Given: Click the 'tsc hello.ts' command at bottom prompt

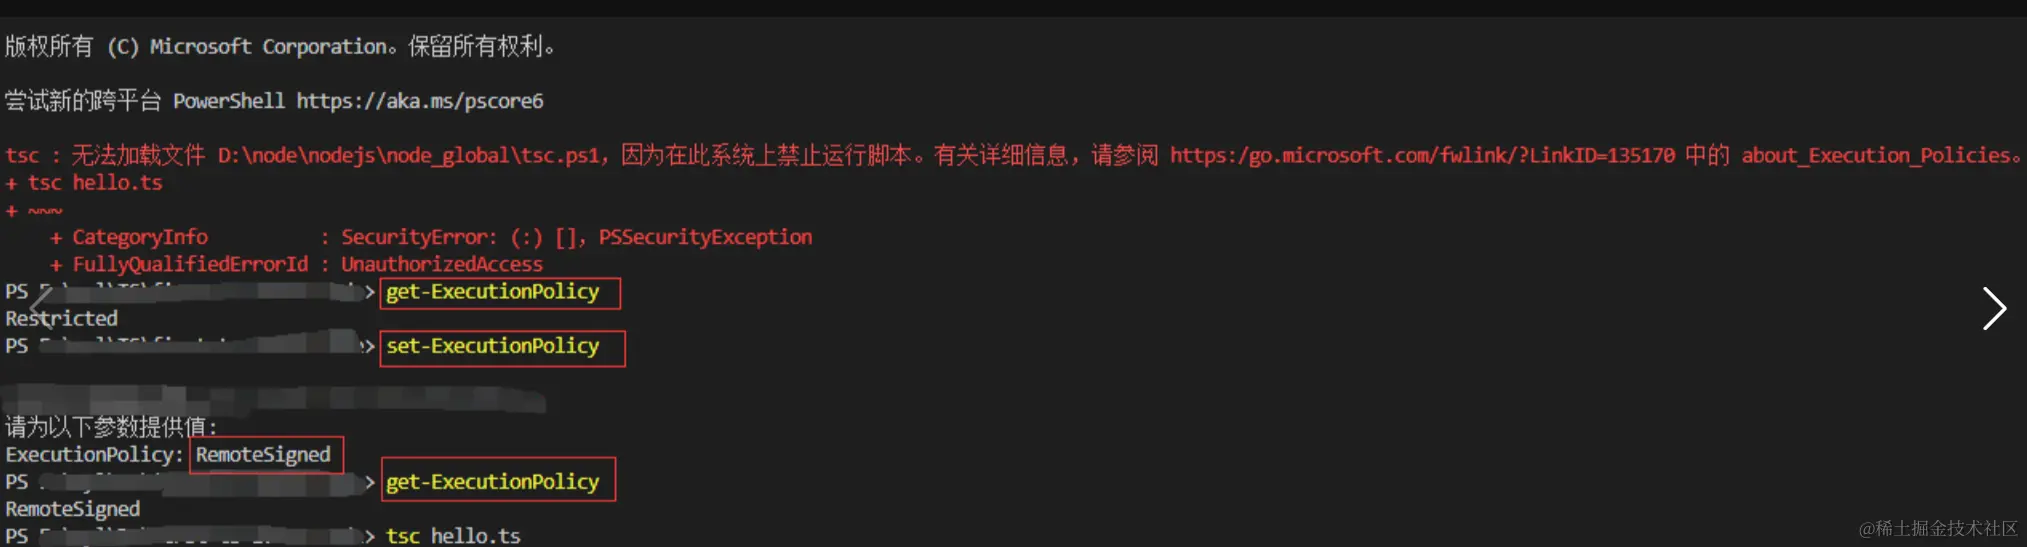Looking at the screenshot, I should (x=453, y=536).
